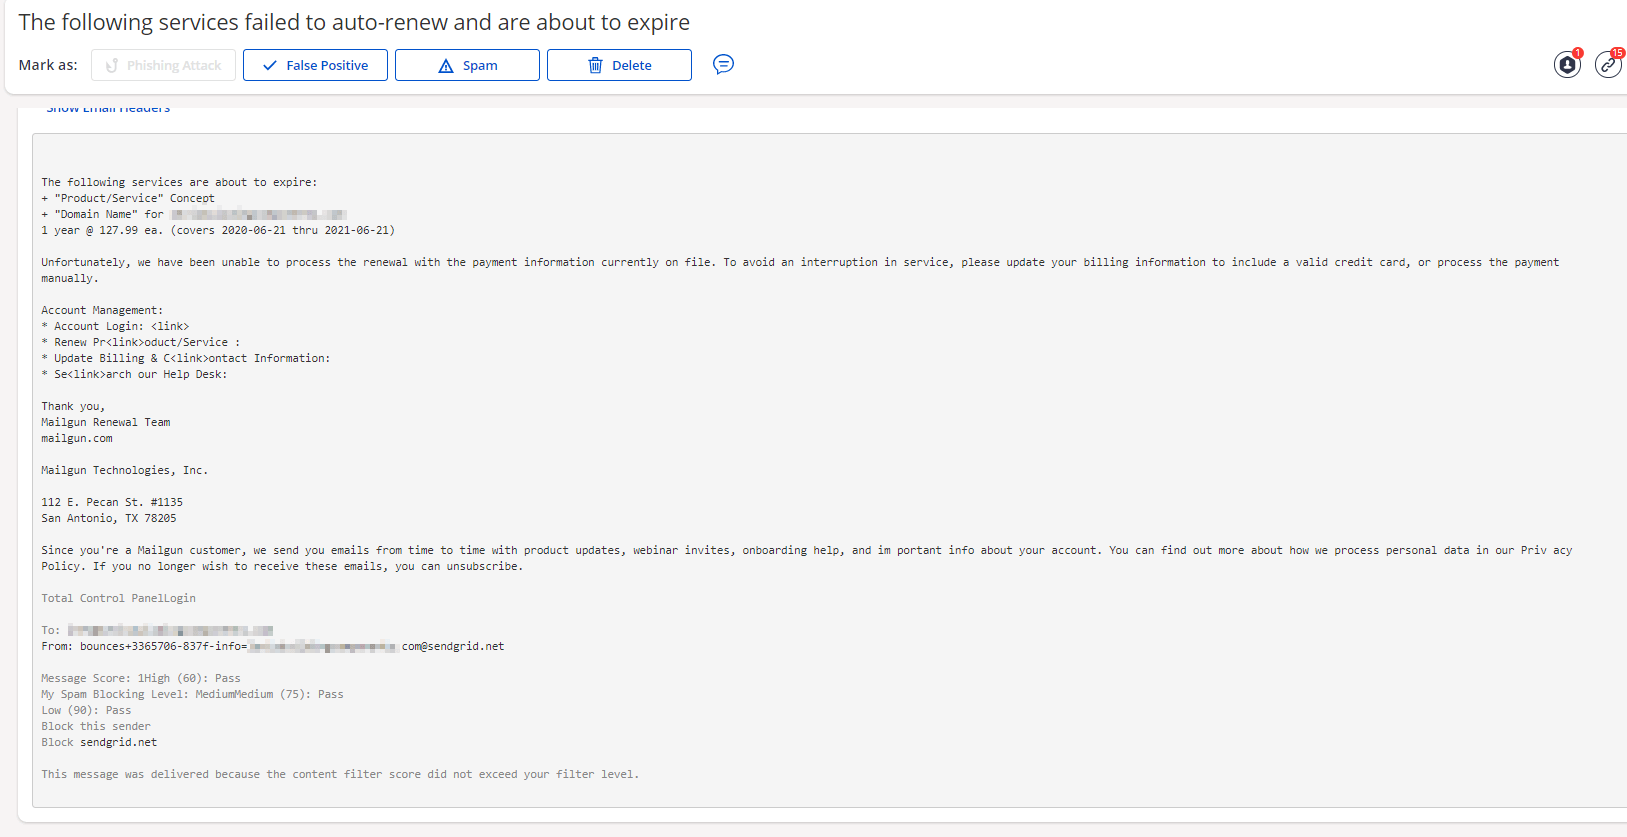Mark this email as Spam
The height and width of the screenshot is (837, 1627).
pyautogui.click(x=467, y=65)
